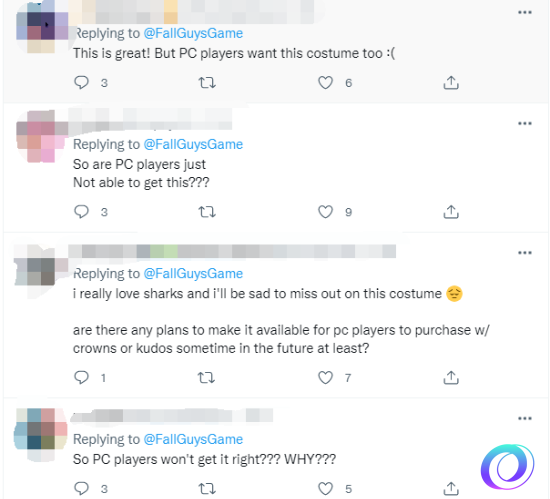Image resolution: width=550 pixels, height=499 pixels.
Task: Open more options on 'Not able to get this' tweet
Action: coord(525,123)
